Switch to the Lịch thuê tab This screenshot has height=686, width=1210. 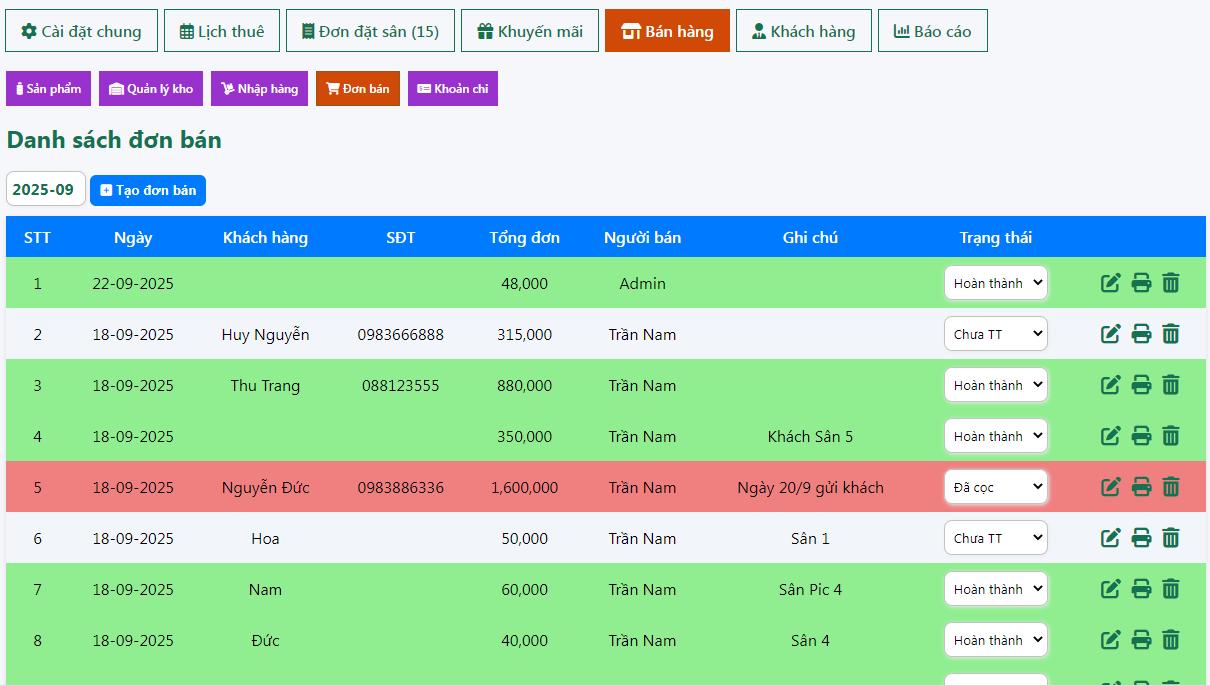pyautogui.click(x=222, y=31)
